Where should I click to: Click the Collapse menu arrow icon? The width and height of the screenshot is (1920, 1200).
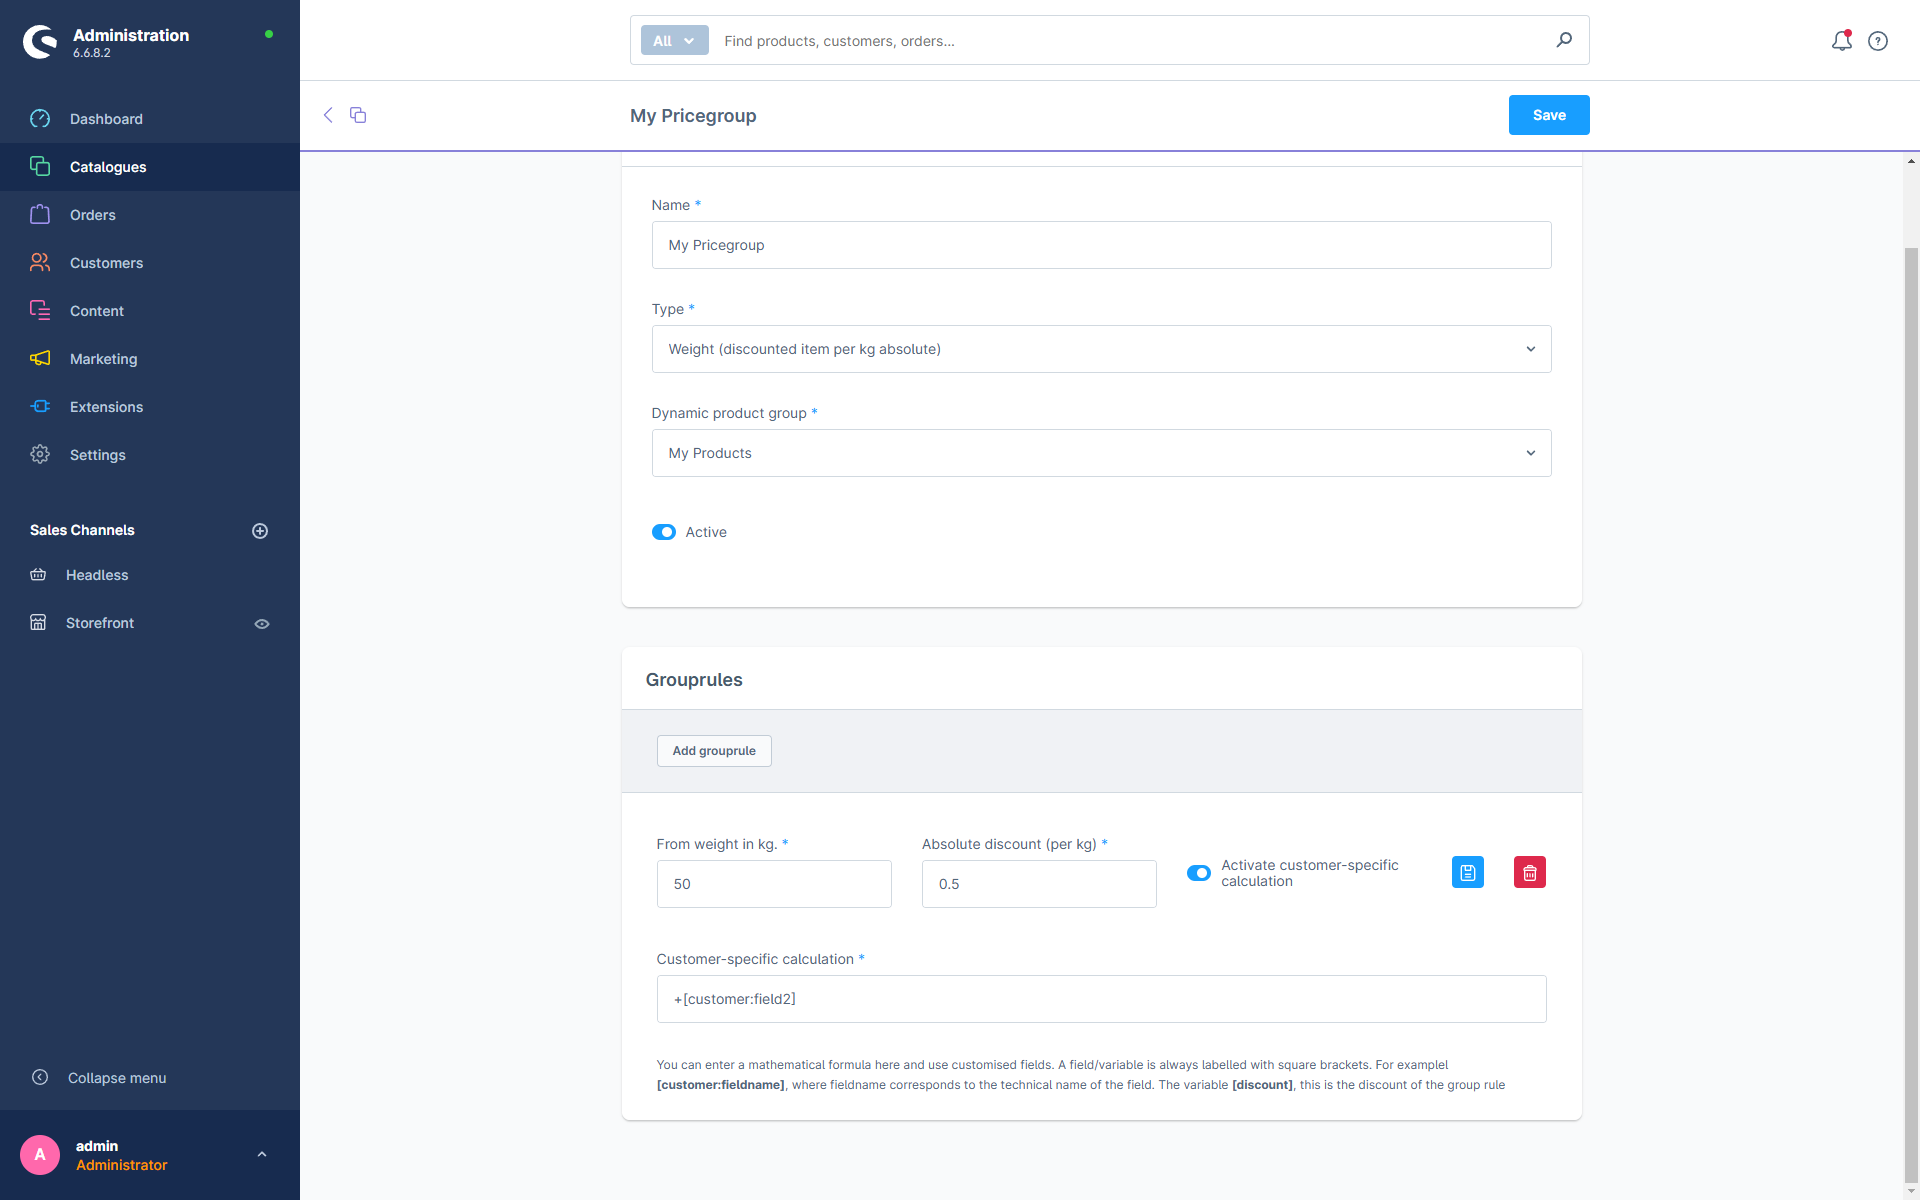tap(40, 1077)
